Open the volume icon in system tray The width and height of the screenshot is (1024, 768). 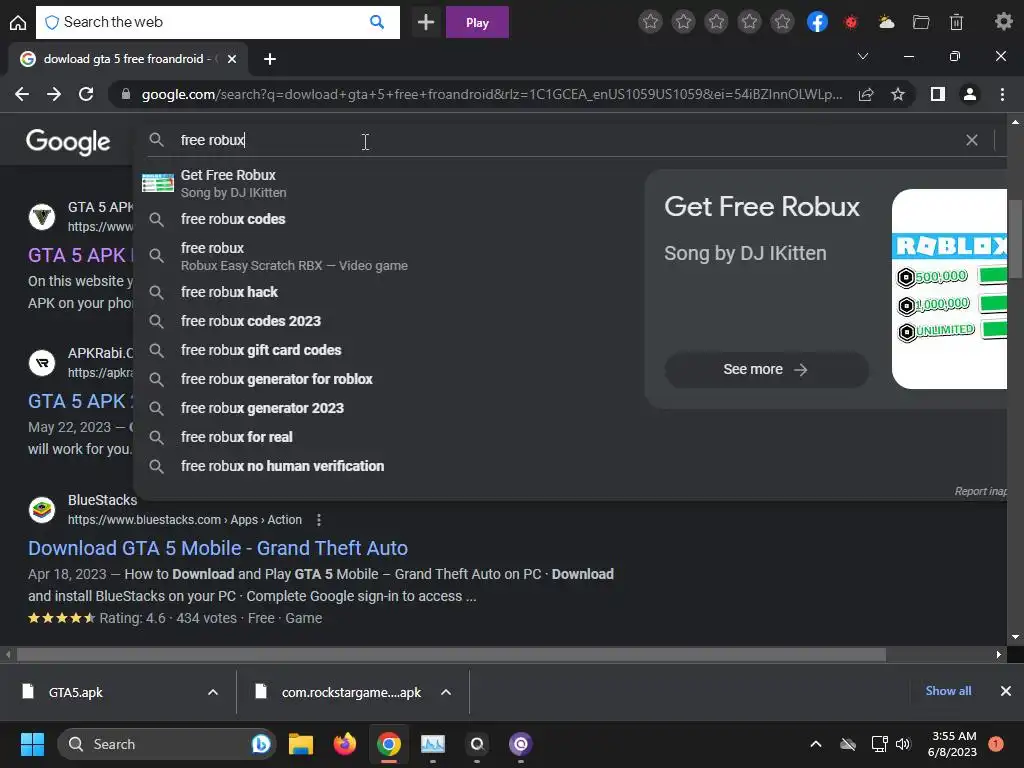pos(903,744)
